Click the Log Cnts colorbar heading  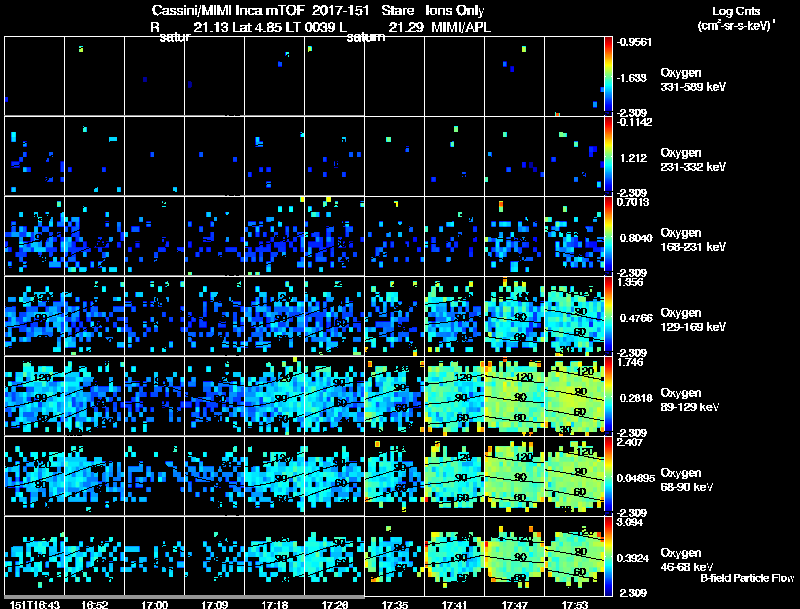click(736, 18)
